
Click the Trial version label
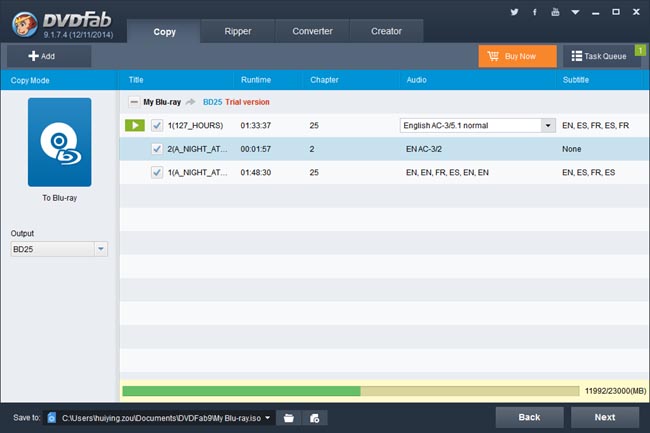click(x=247, y=102)
